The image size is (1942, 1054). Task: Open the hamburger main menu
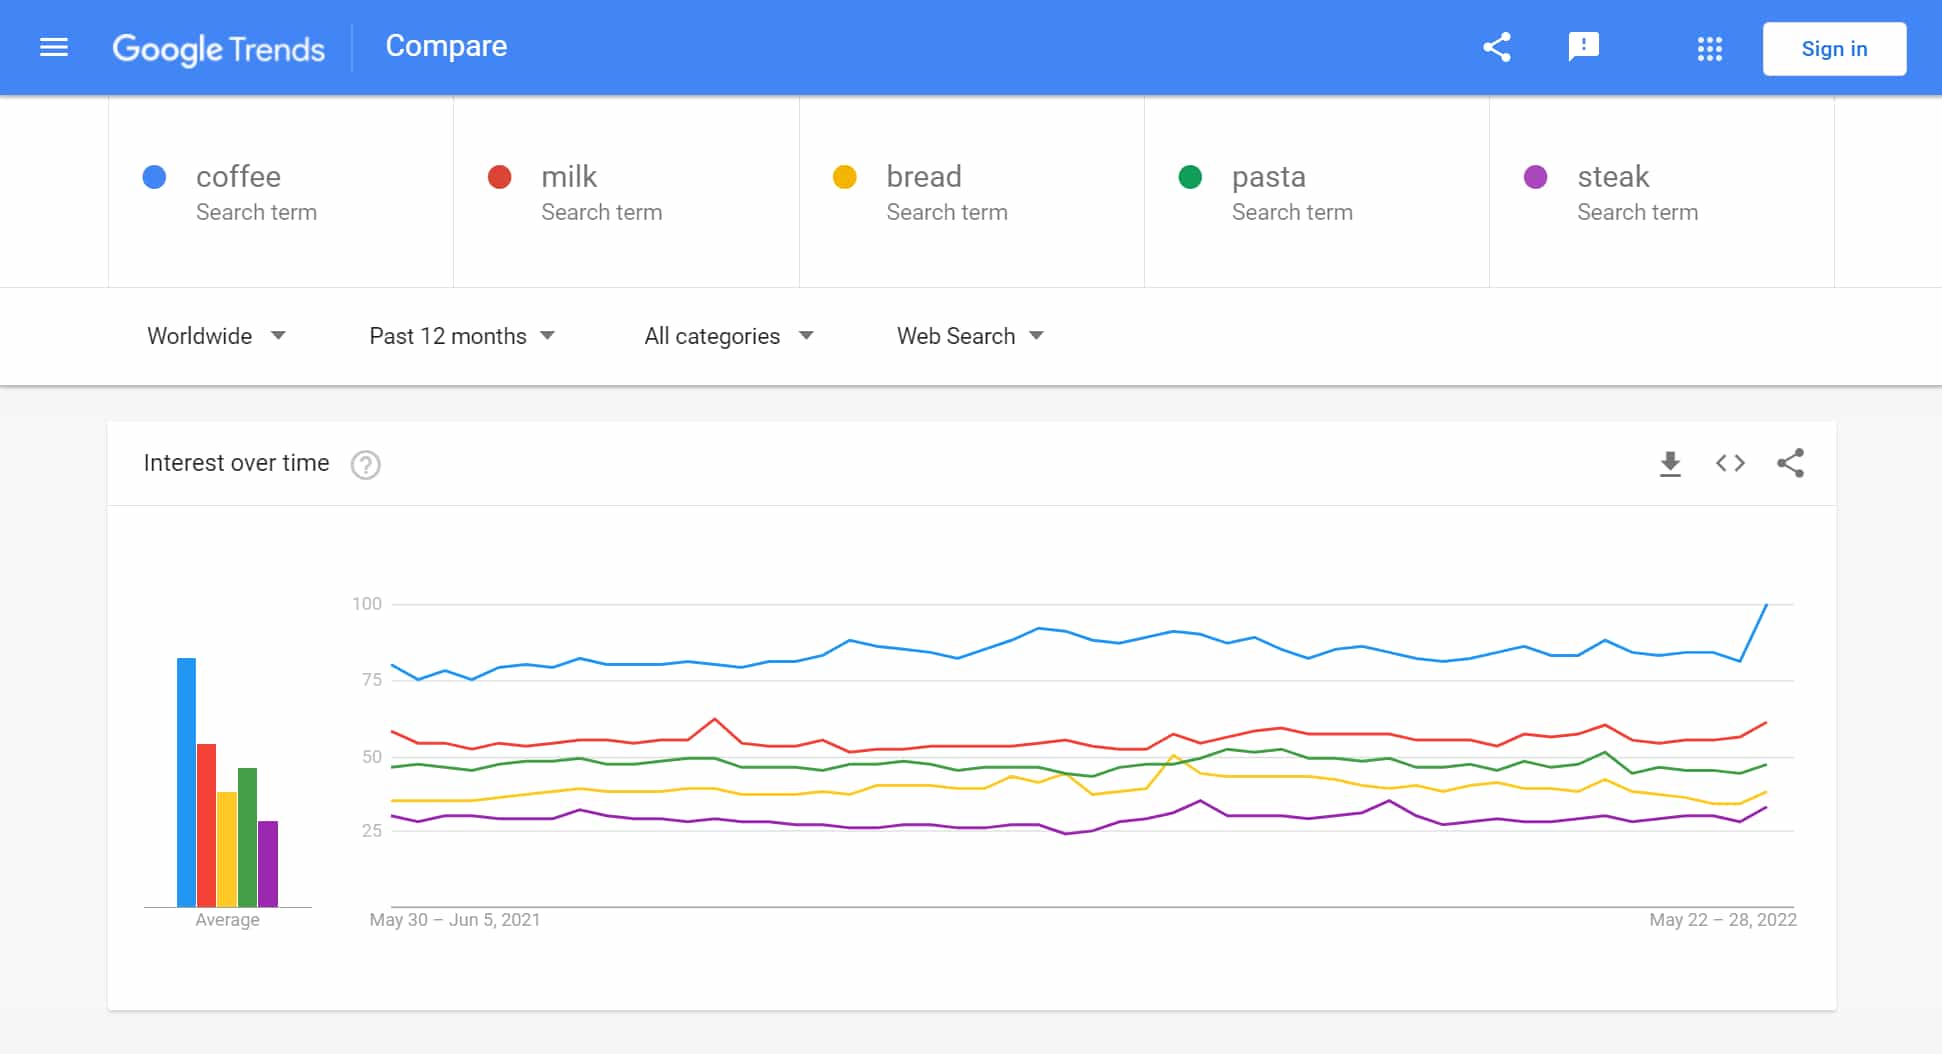pos(54,47)
